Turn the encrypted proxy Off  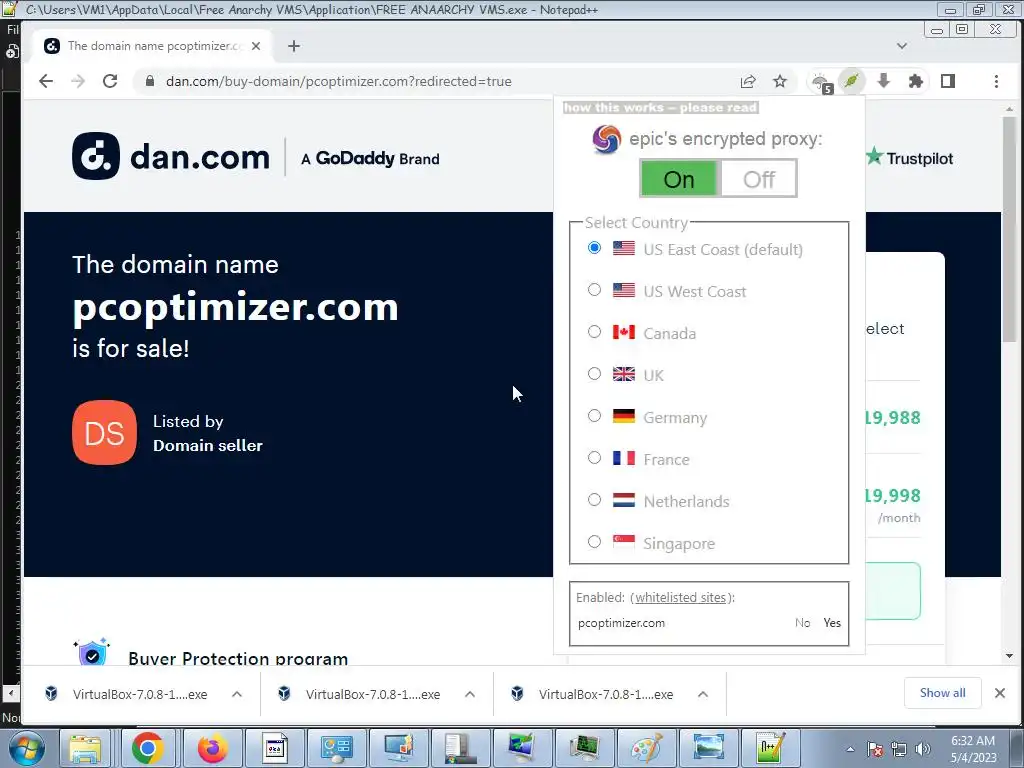click(x=758, y=179)
